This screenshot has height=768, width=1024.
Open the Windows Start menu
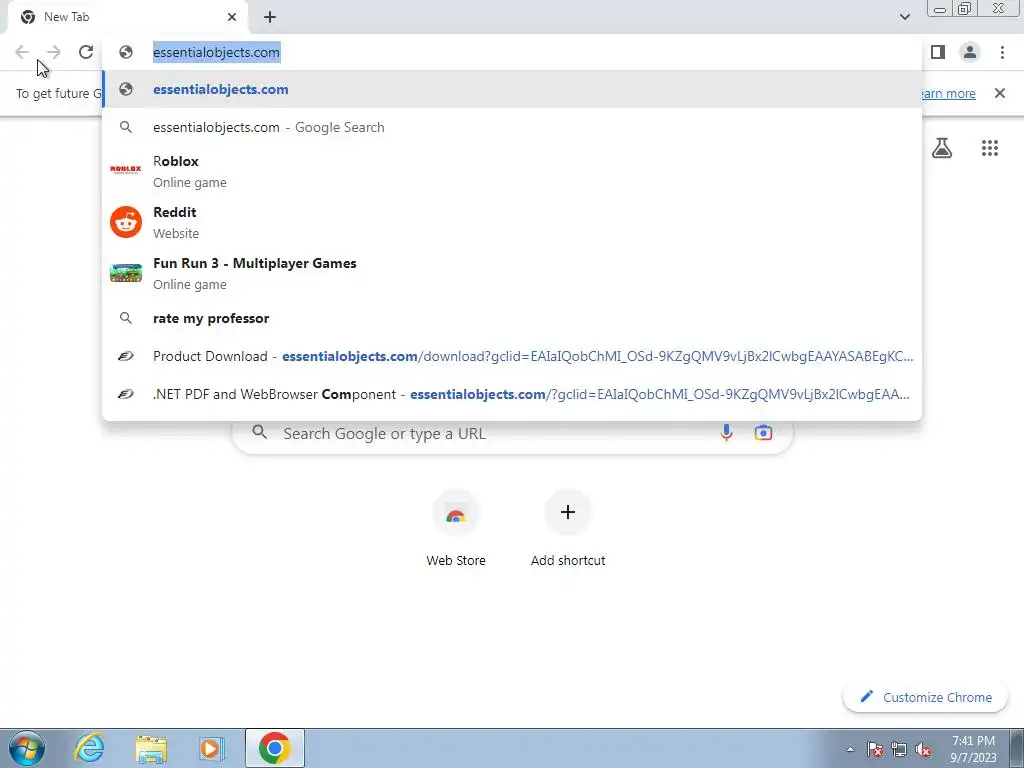click(27, 748)
